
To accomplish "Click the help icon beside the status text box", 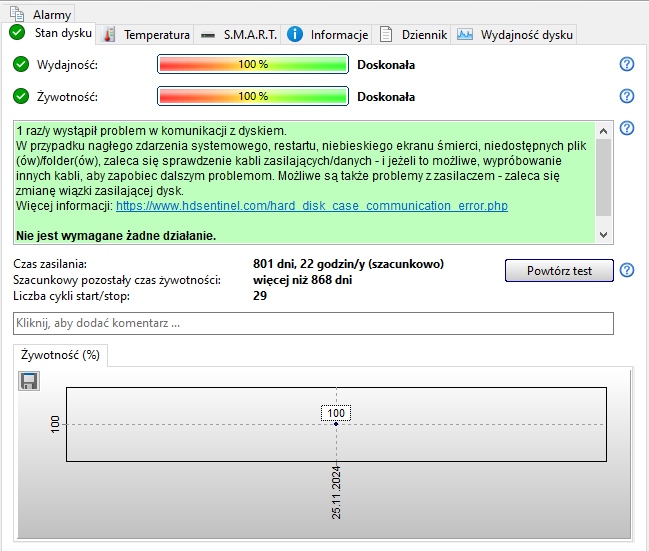I will pyautogui.click(x=627, y=128).
